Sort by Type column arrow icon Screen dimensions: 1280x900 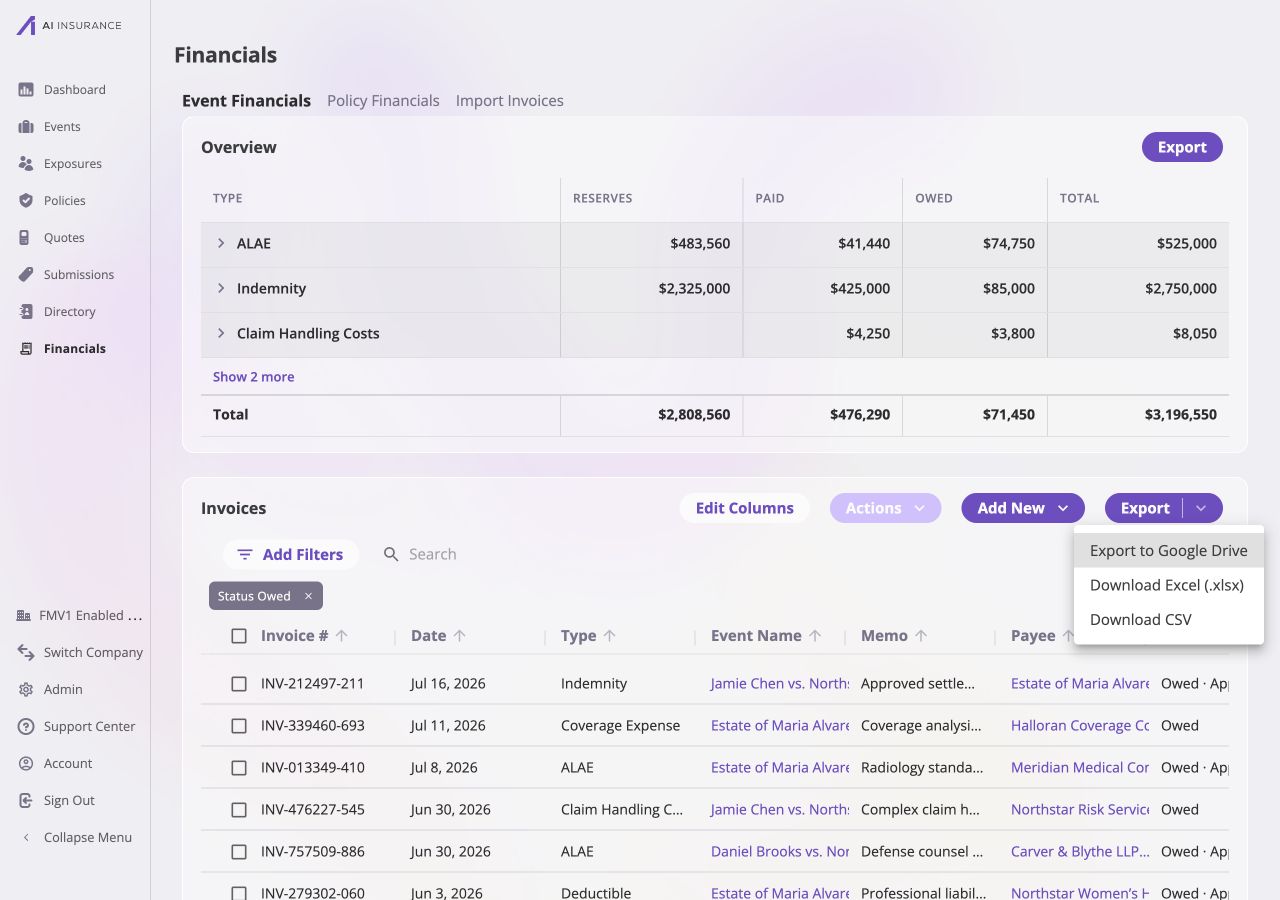coord(610,636)
